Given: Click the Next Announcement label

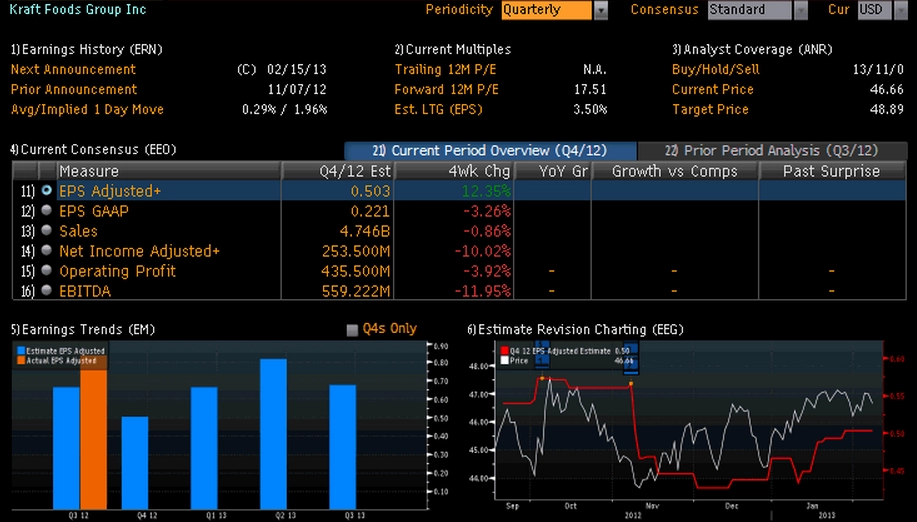Looking at the screenshot, I should click(x=73, y=70).
